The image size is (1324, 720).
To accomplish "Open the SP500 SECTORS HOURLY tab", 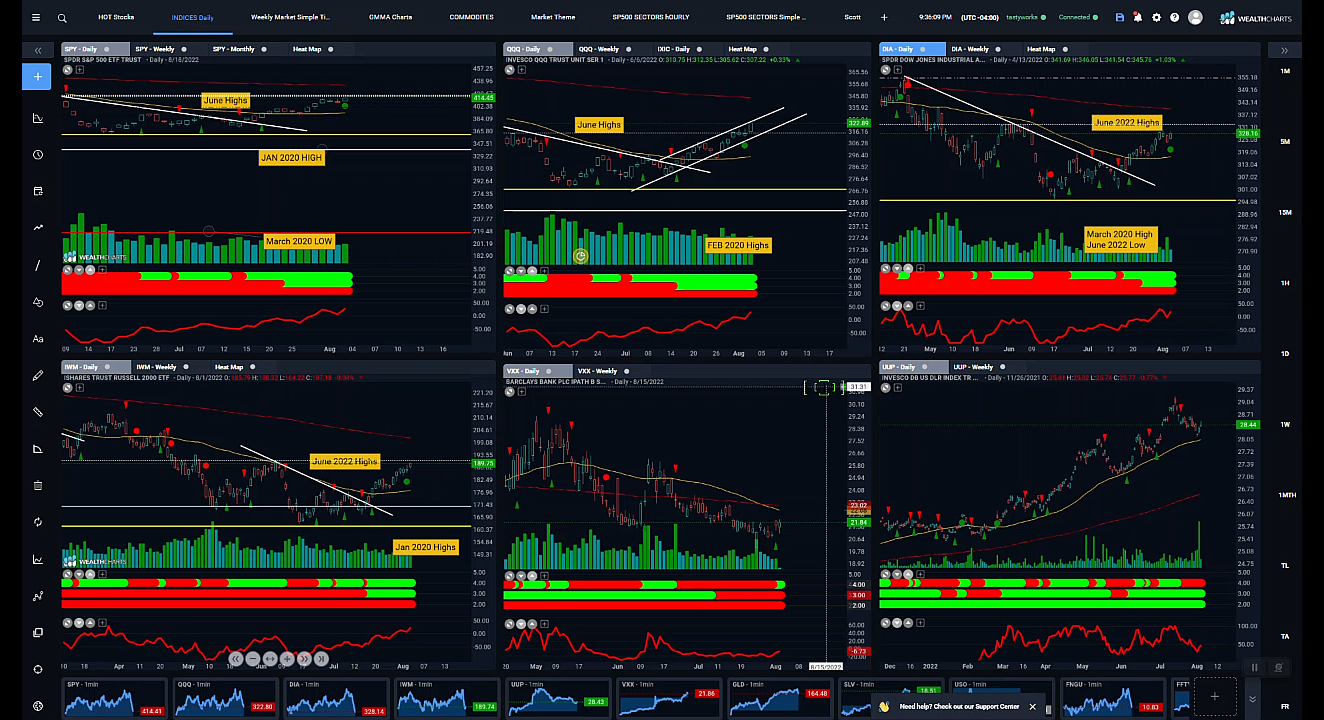I will point(651,17).
